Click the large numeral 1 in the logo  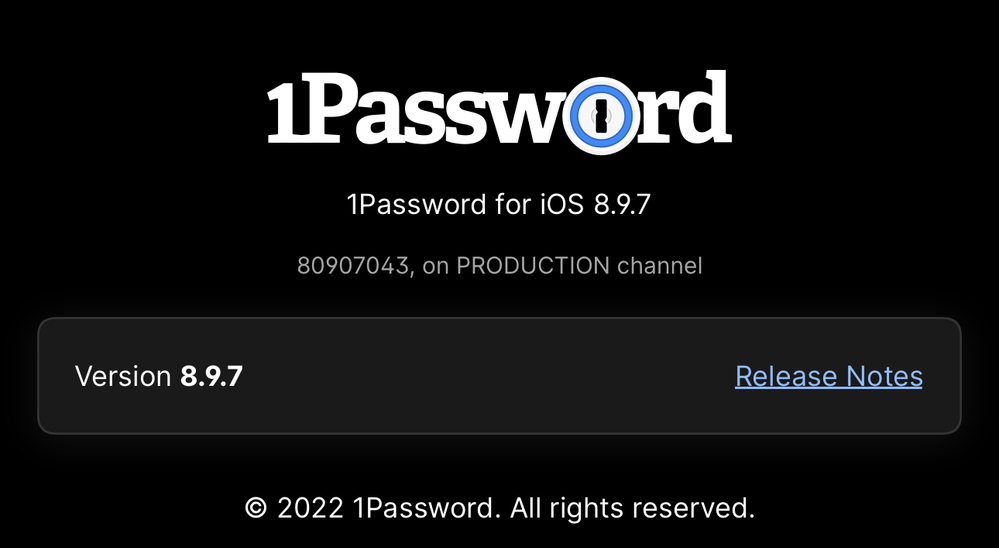point(285,112)
